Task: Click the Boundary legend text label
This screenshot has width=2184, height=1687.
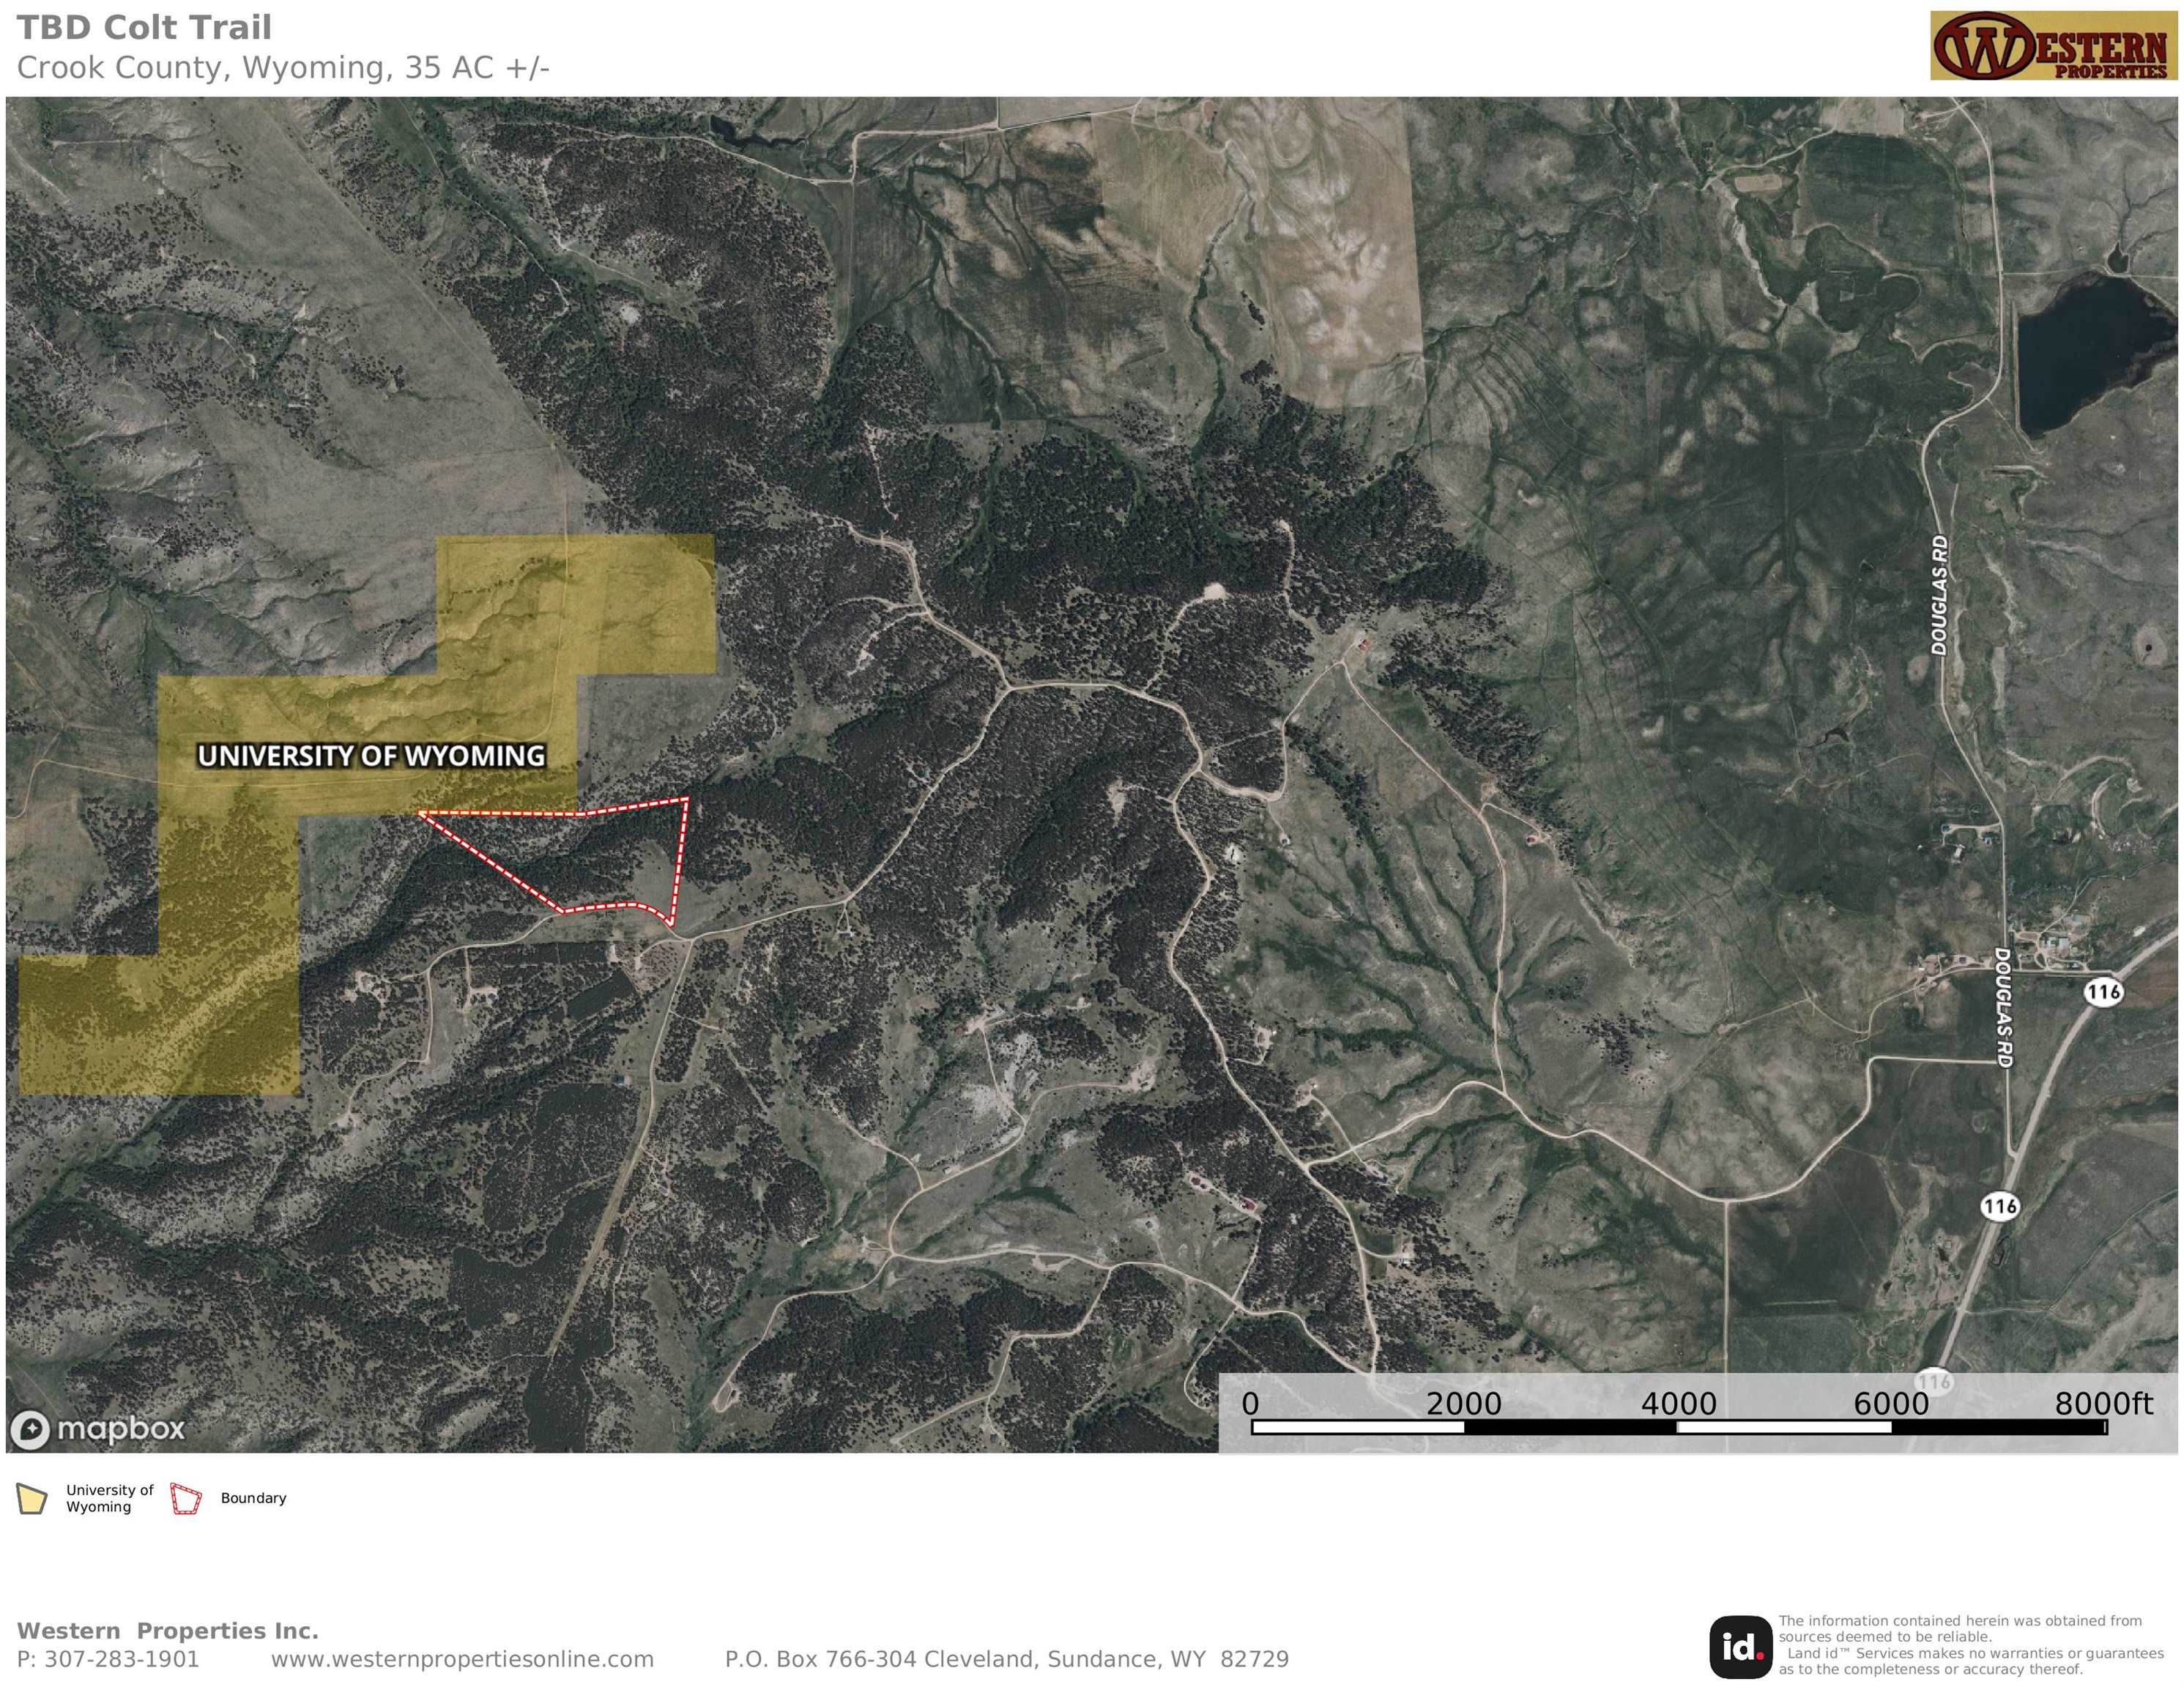Action: point(254,1498)
